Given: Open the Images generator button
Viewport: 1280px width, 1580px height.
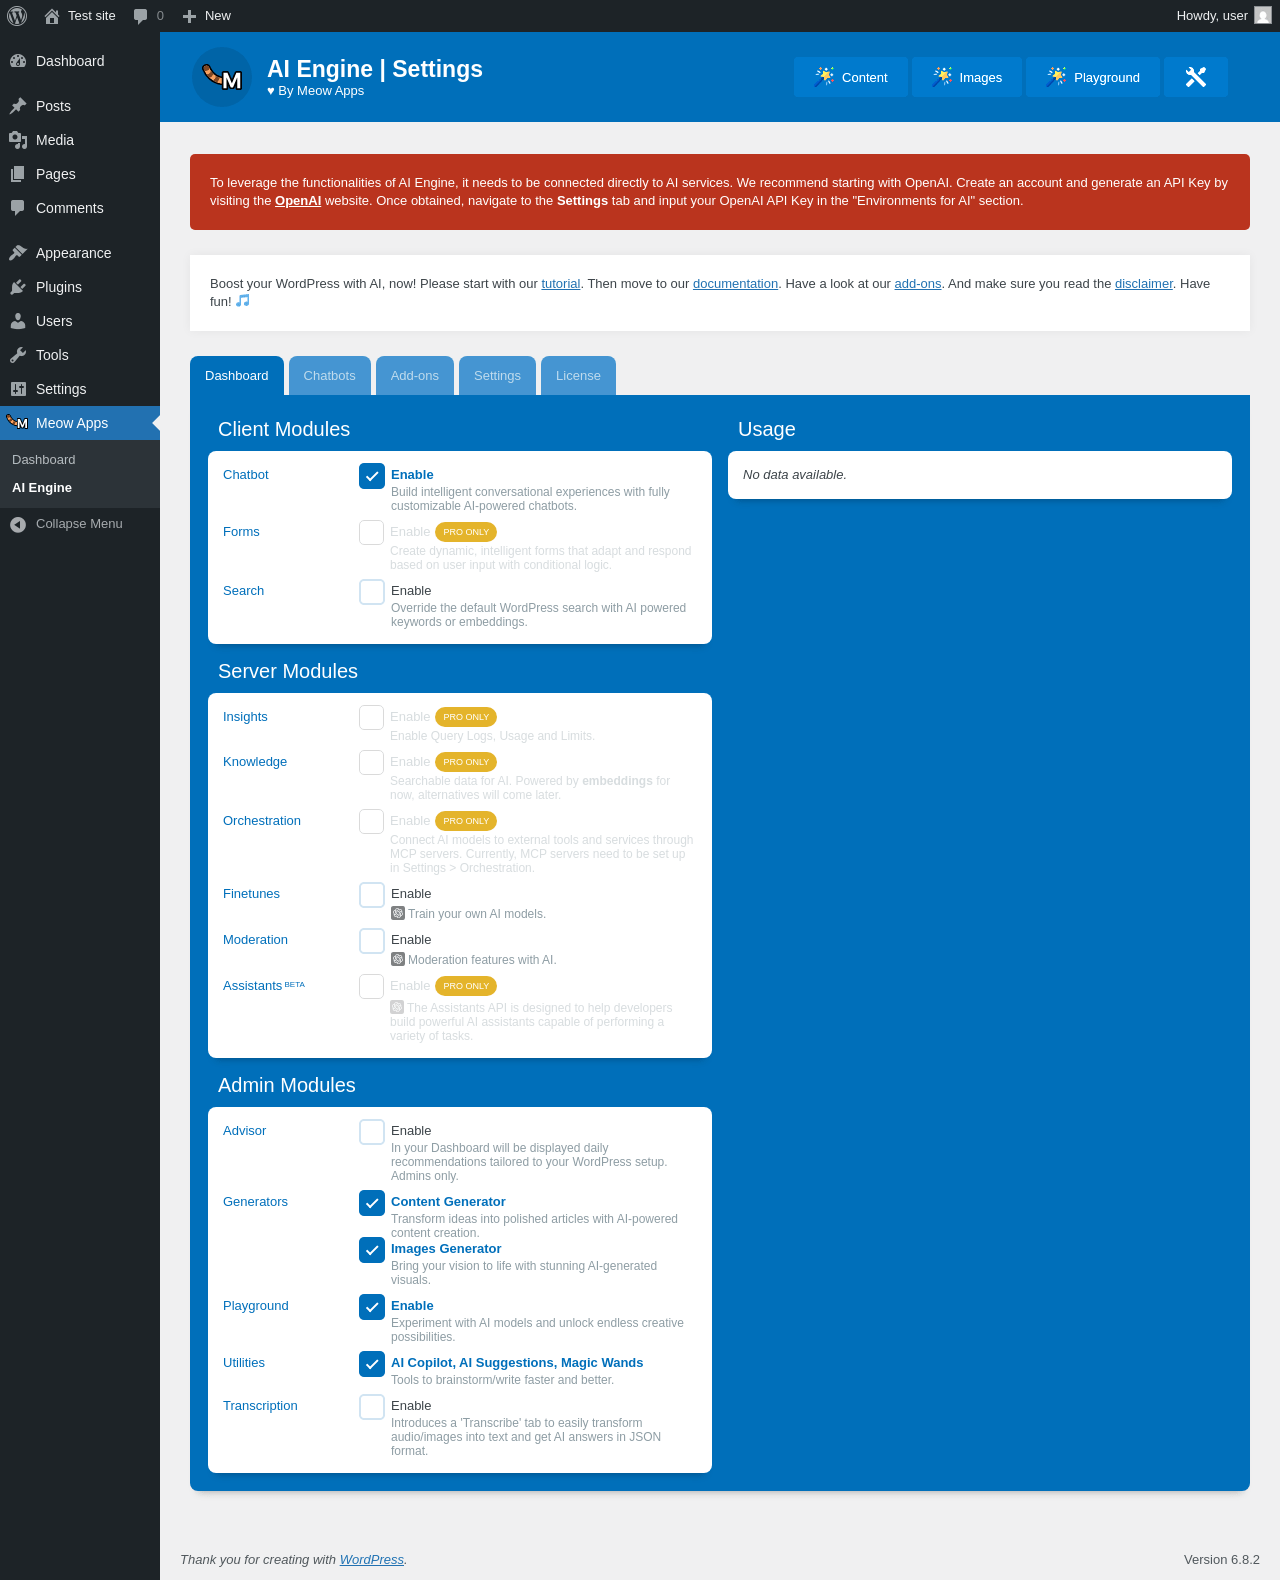Looking at the screenshot, I should [x=967, y=77].
